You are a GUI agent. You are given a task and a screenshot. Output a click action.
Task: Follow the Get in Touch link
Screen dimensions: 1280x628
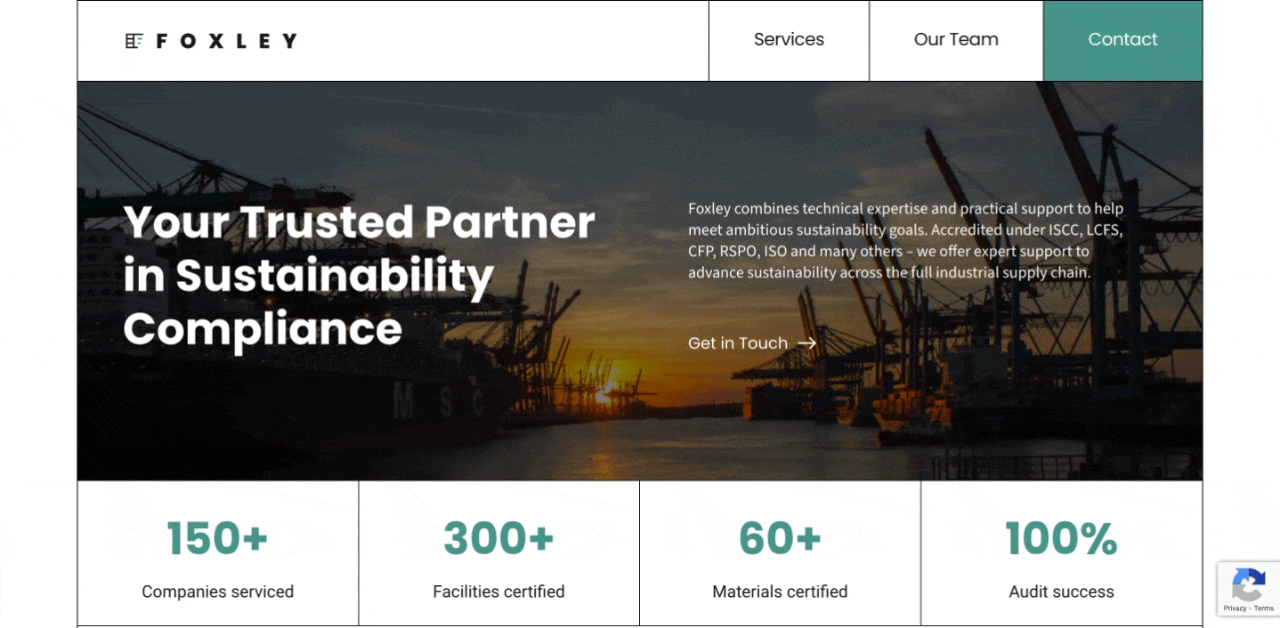[x=738, y=343]
